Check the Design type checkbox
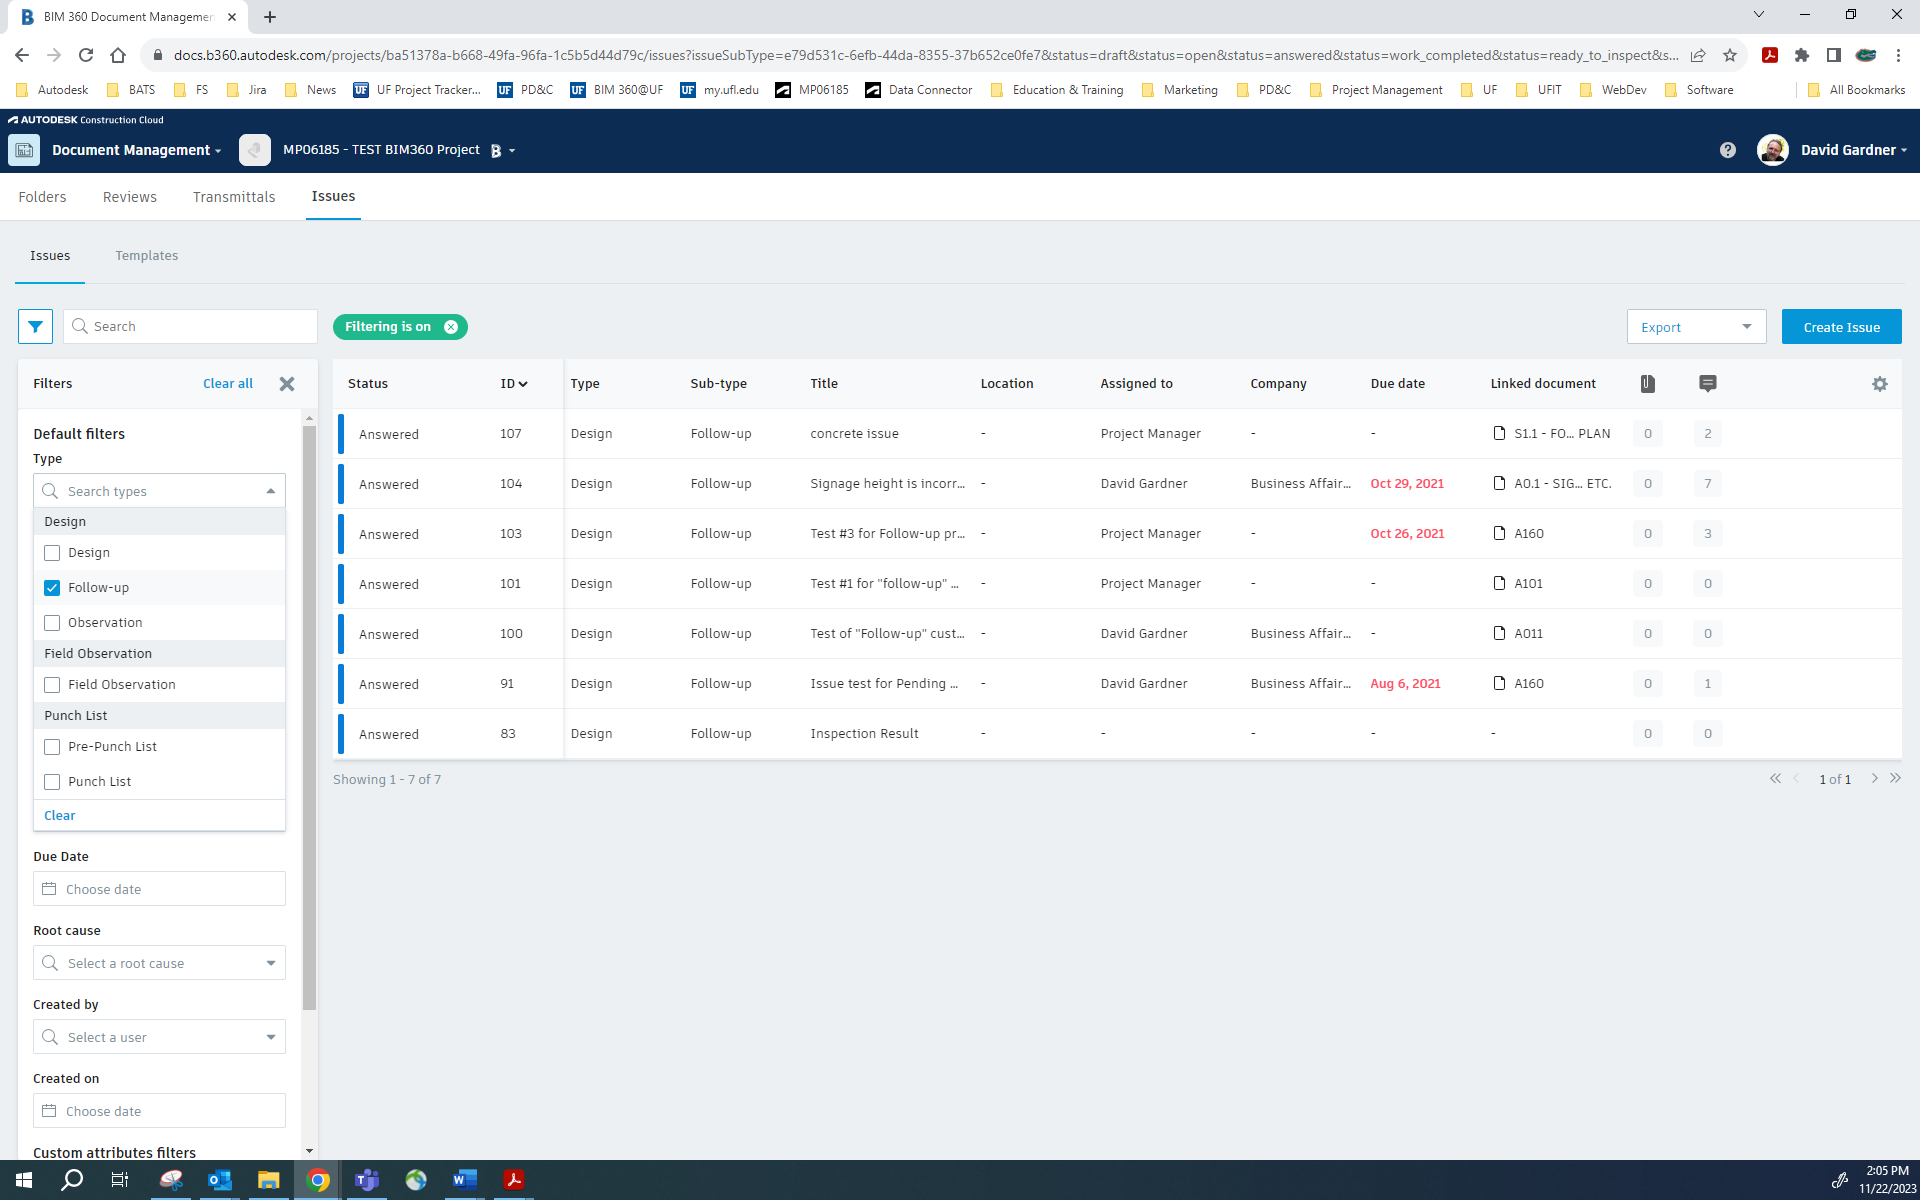Screen dimensions: 1920x1200 (52, 553)
